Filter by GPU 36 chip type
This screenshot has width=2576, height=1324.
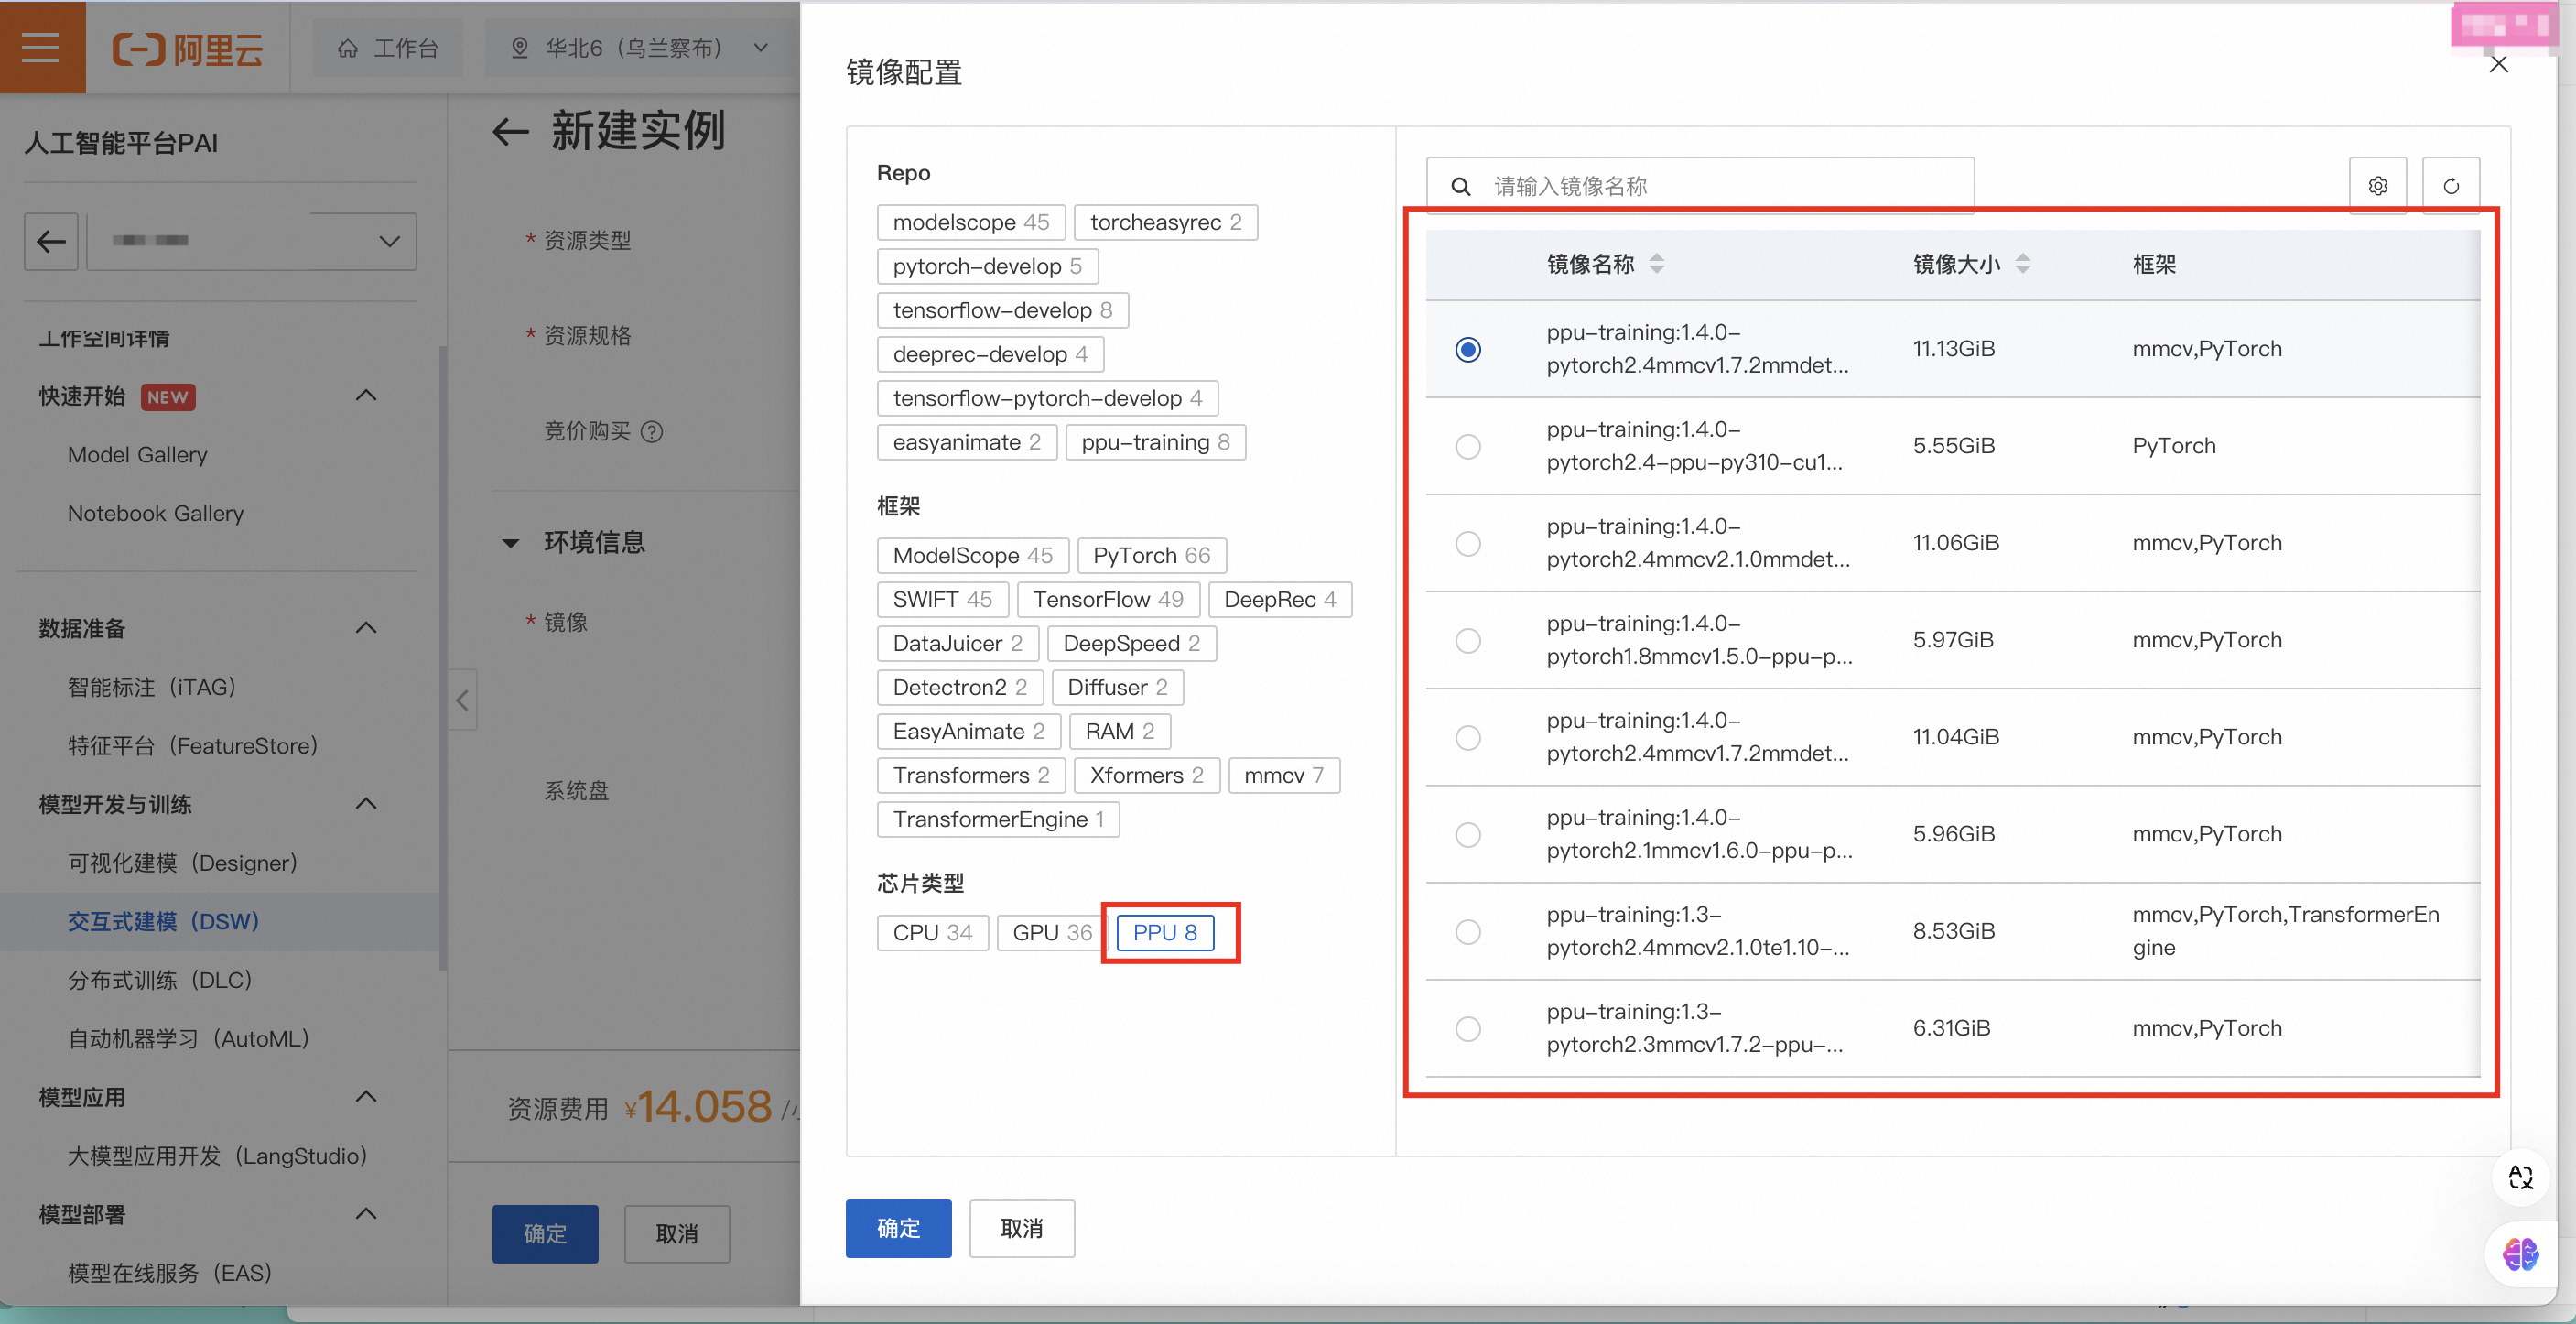pos(1051,933)
